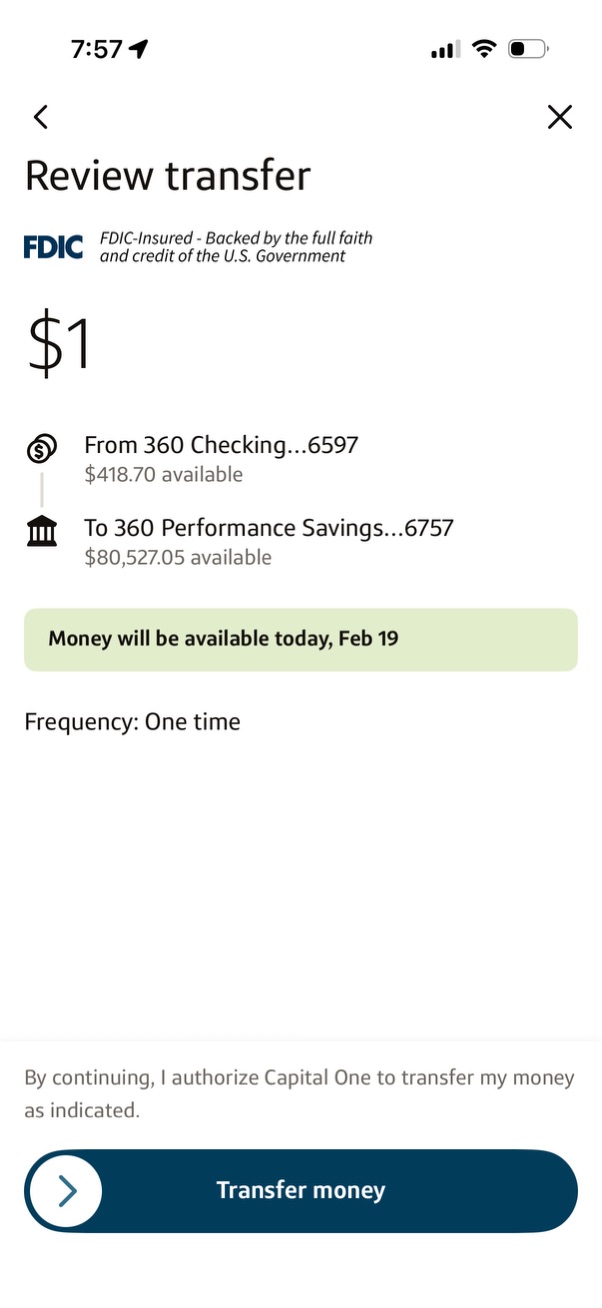Tap the $418.70 available balance text
This screenshot has width=602, height=1308.
163,474
